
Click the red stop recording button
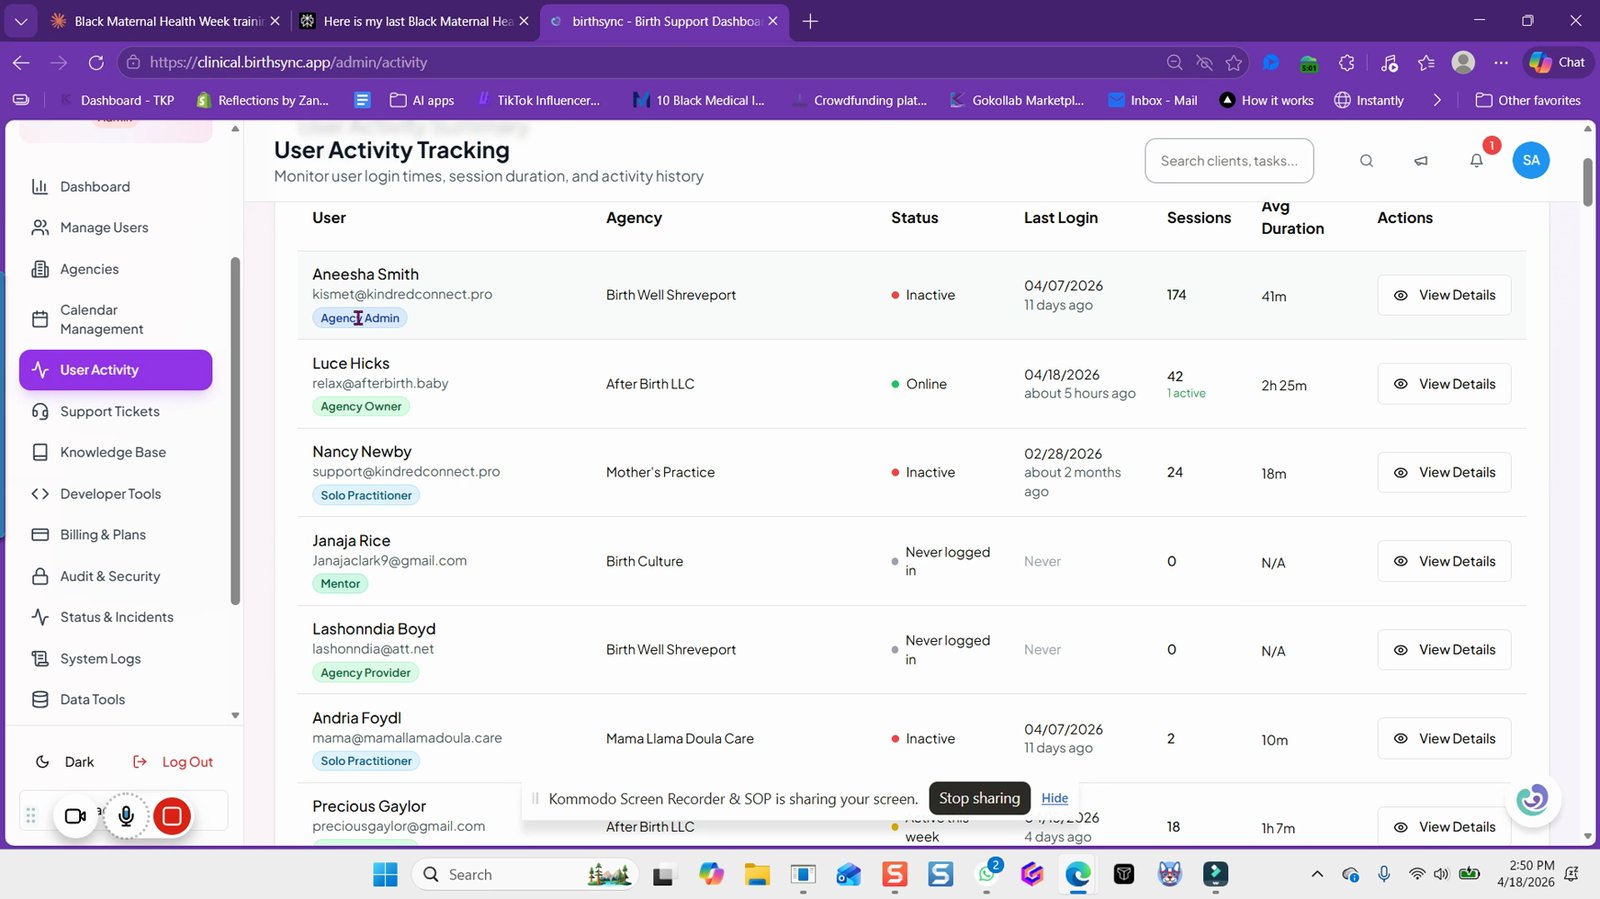(172, 816)
